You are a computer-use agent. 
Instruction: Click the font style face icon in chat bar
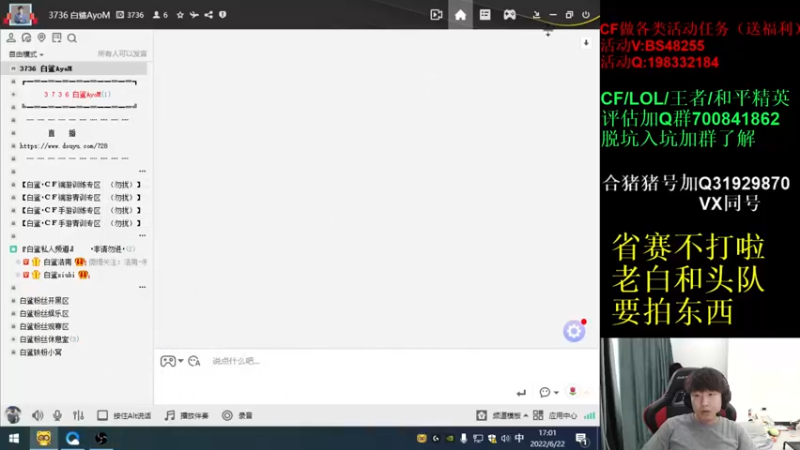pyautogui.click(x=194, y=361)
